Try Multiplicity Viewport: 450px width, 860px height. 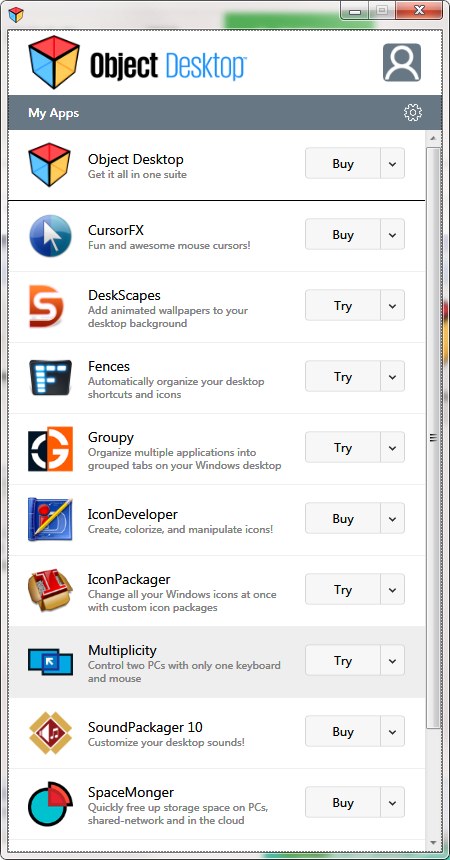pos(343,660)
